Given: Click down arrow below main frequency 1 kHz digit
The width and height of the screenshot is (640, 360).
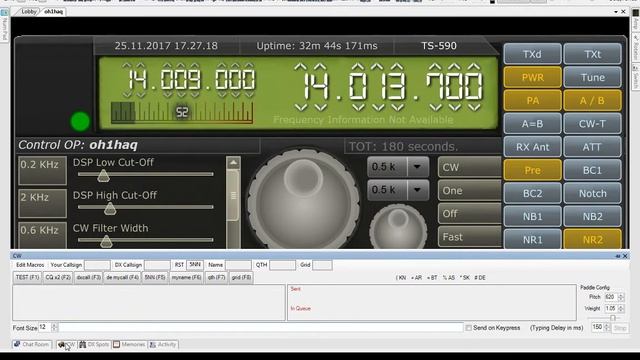Looking at the screenshot, I should coord(398,107).
